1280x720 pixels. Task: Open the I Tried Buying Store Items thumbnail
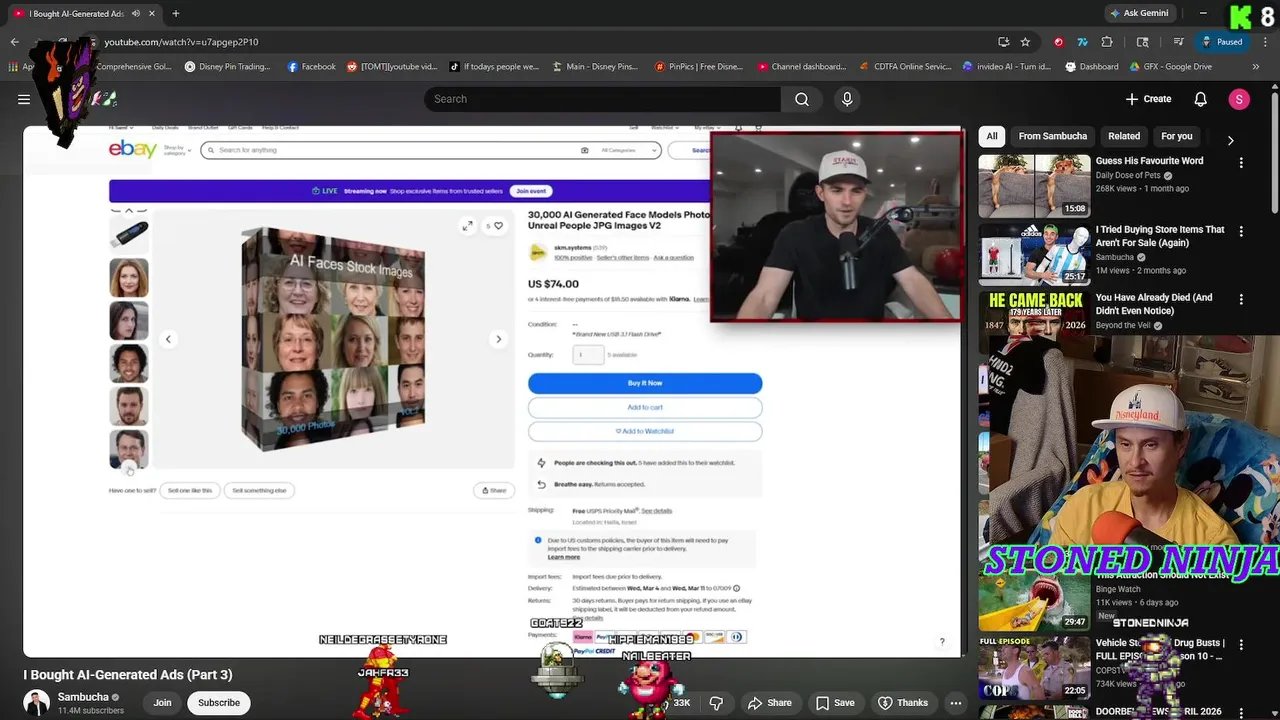click(1034, 254)
